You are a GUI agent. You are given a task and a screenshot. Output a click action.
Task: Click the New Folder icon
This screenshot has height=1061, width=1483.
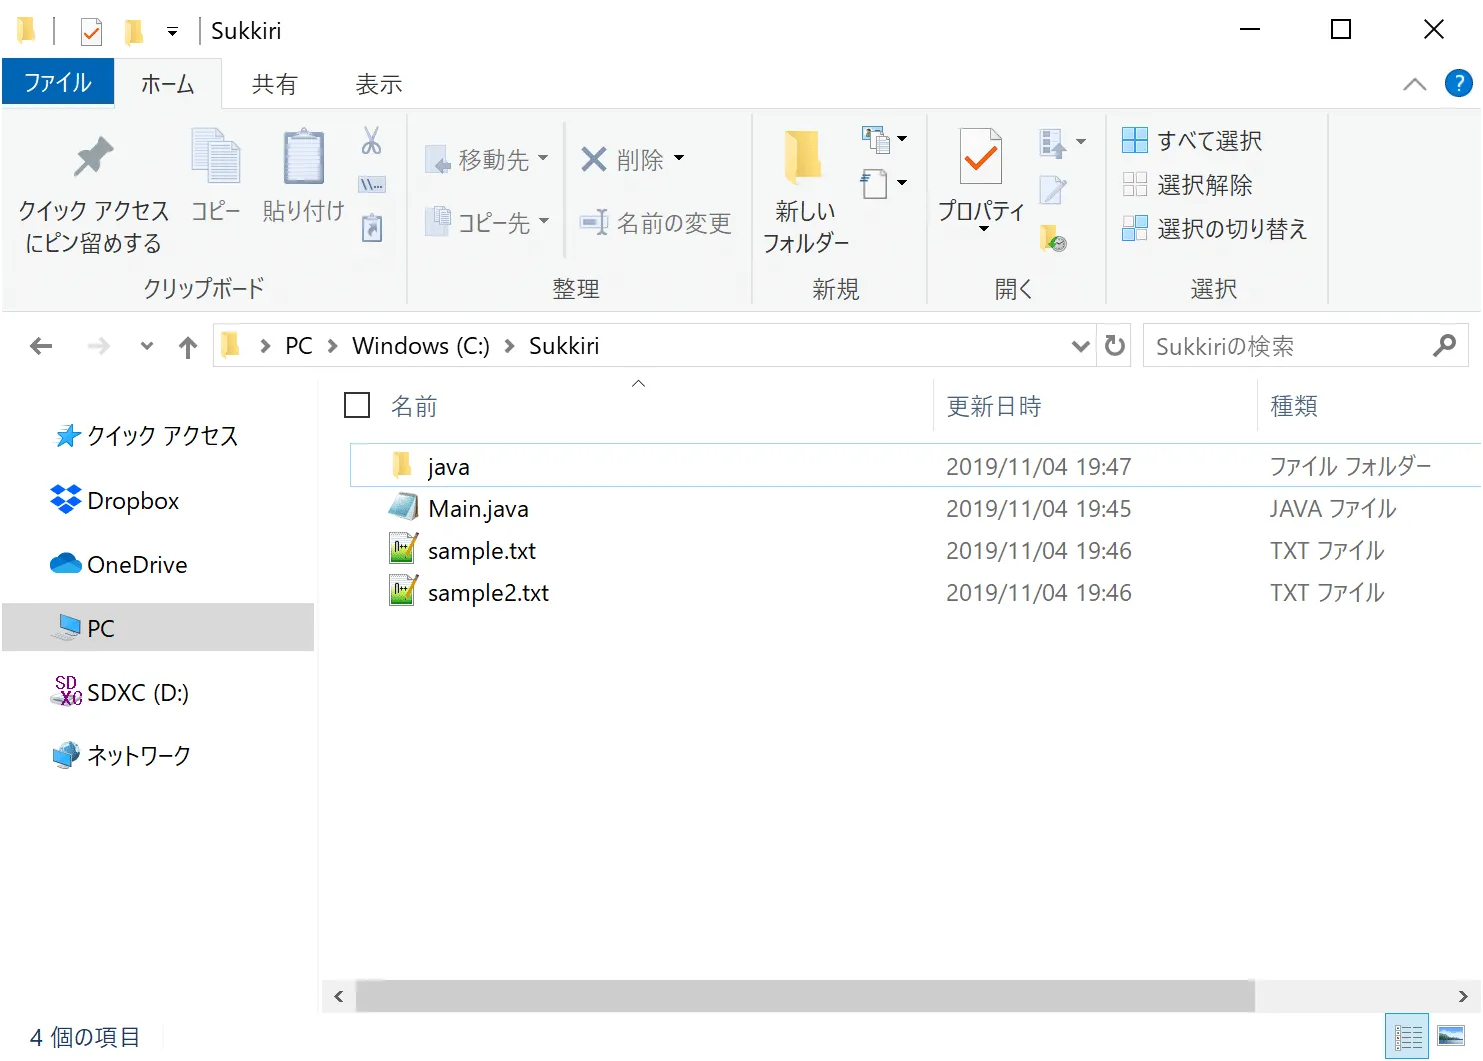pyautogui.click(x=803, y=158)
